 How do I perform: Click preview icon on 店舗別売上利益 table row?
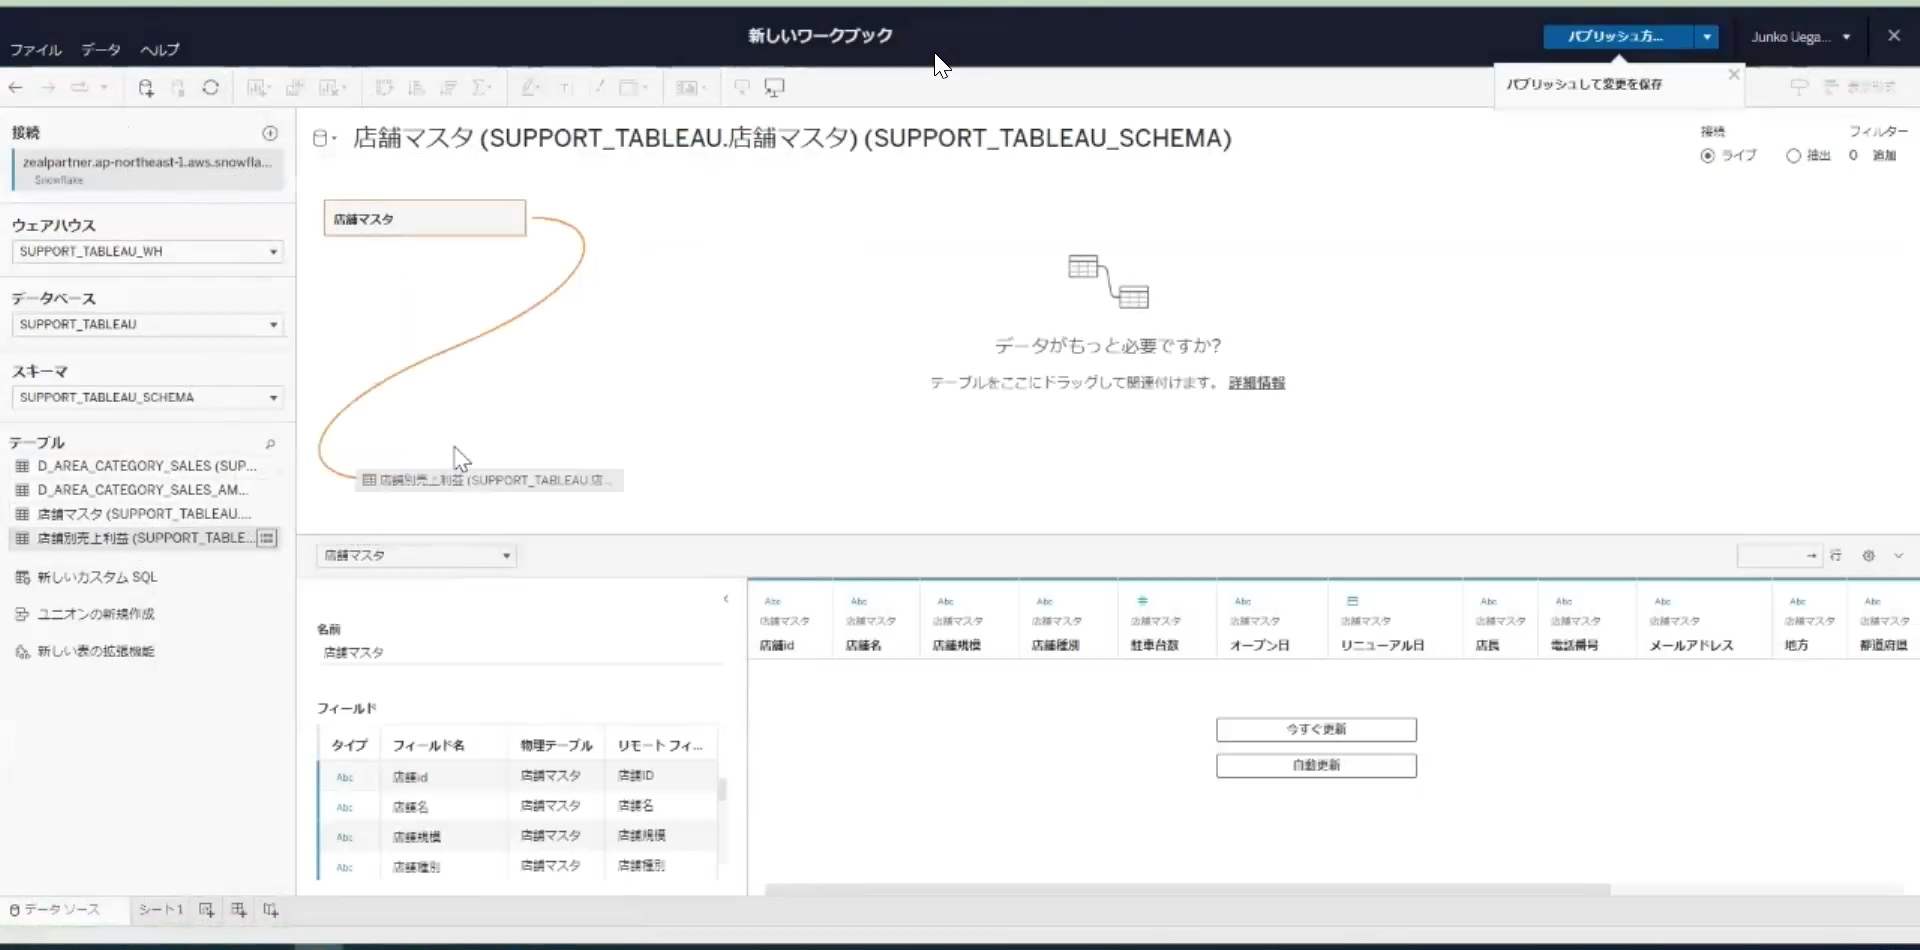click(267, 538)
